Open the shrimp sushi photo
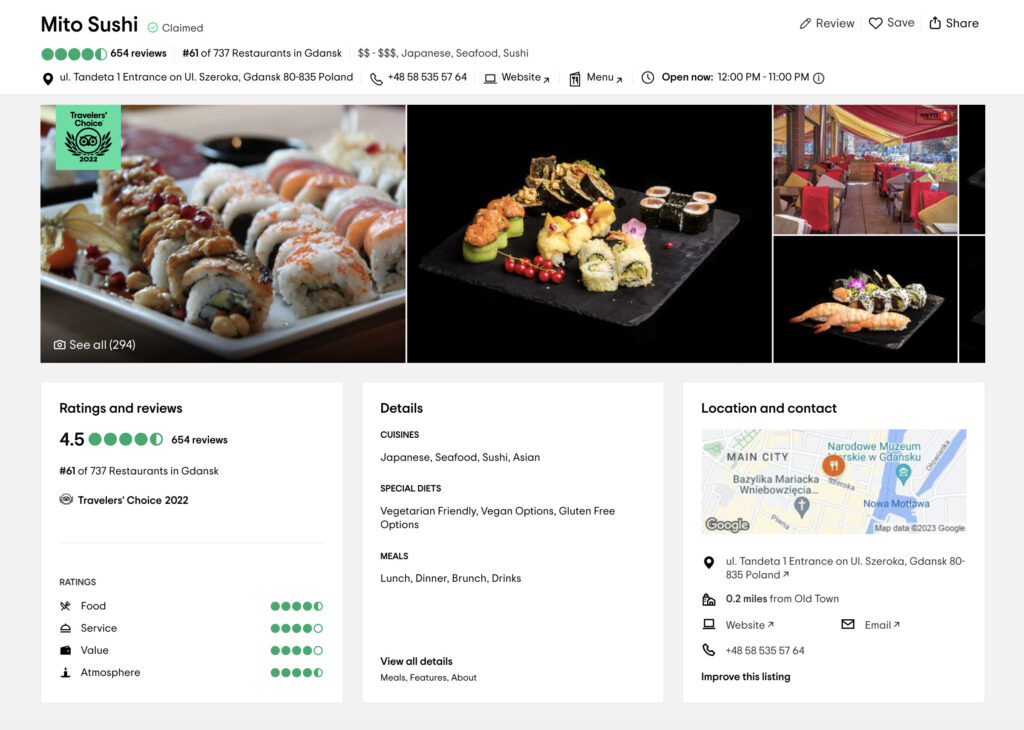This screenshot has height=730, width=1024. tap(865, 300)
